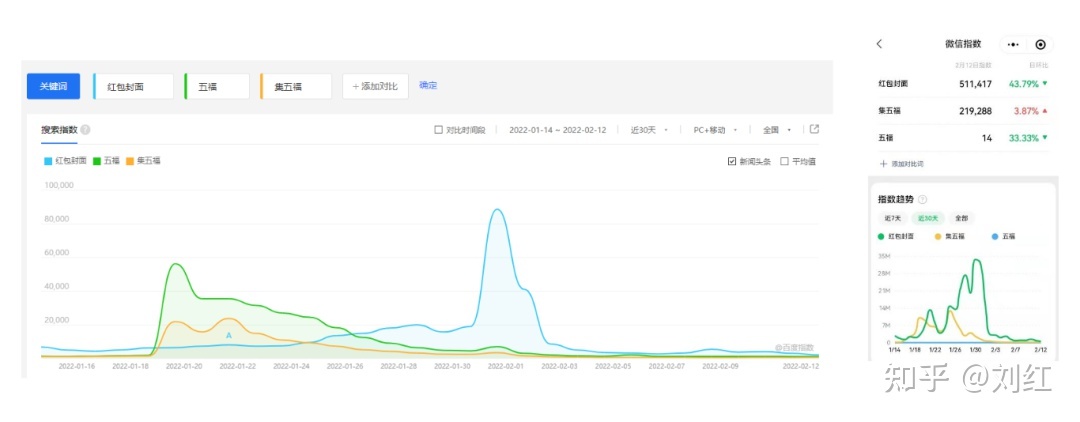Select the 近7天 tab in trend panel
The height and width of the screenshot is (422, 1080).
890,218
